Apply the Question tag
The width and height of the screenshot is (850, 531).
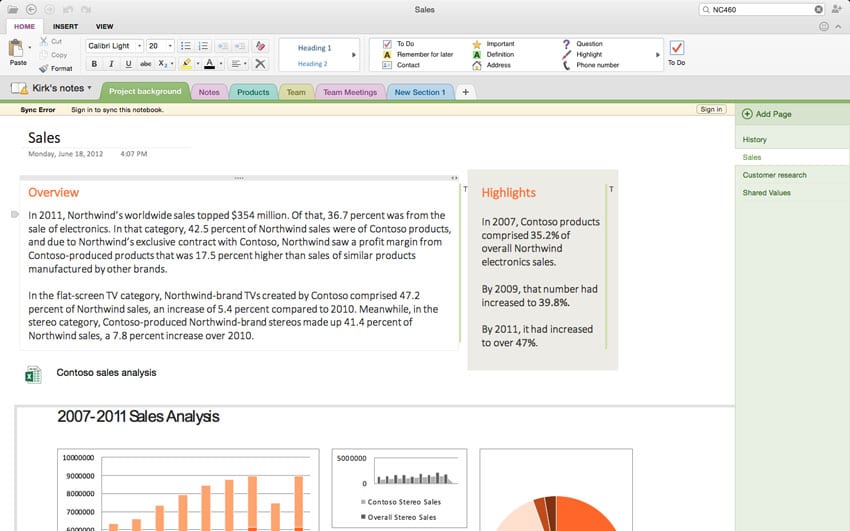coord(583,44)
